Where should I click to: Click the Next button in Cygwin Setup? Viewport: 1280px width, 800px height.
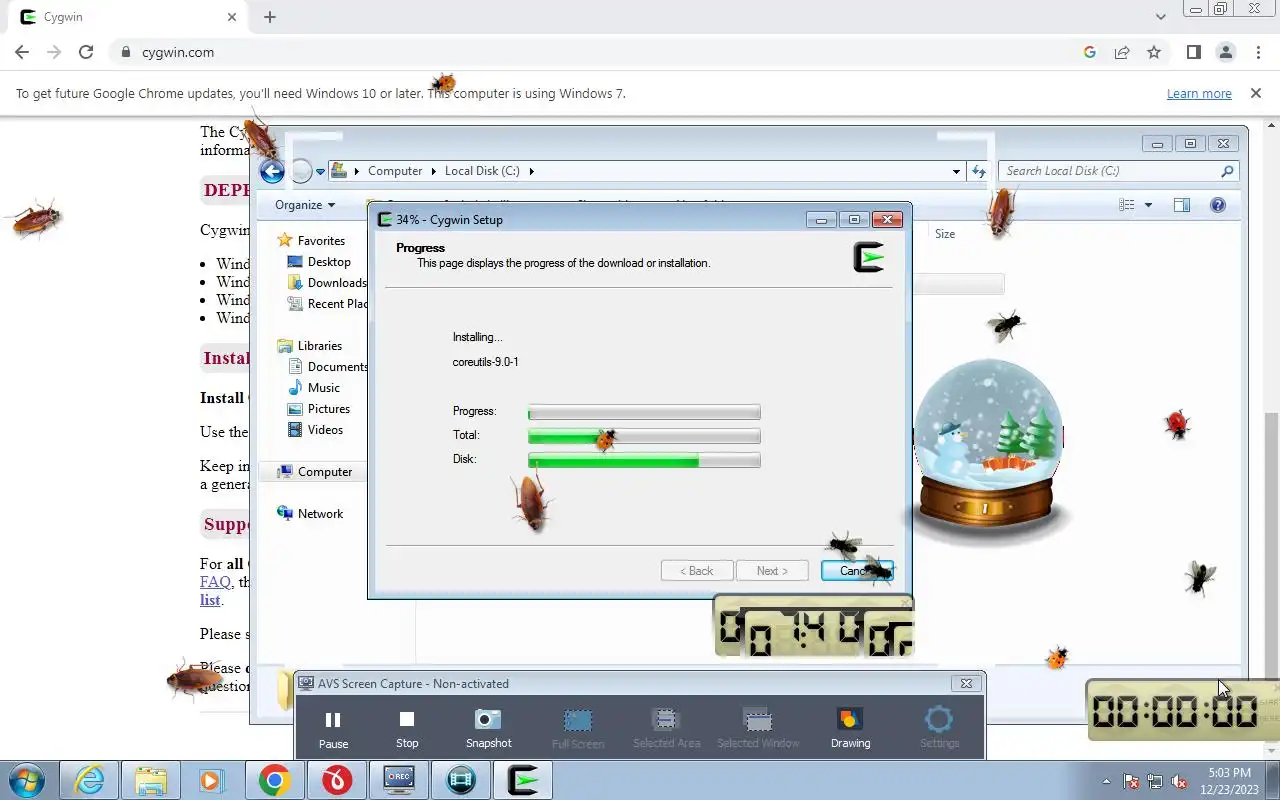pos(772,571)
